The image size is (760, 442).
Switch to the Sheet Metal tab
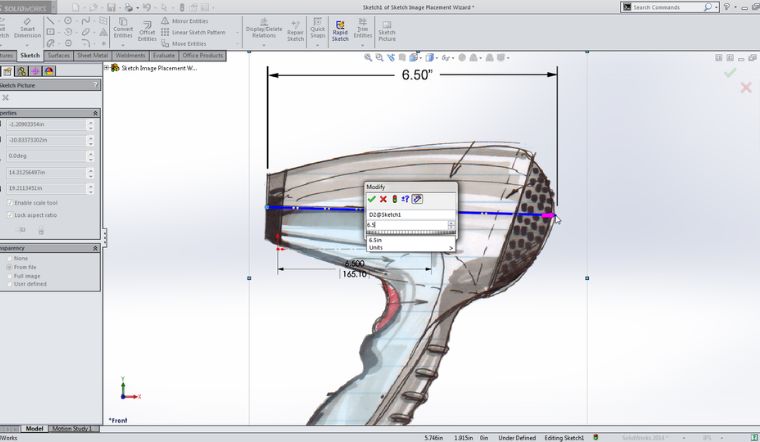(93, 55)
